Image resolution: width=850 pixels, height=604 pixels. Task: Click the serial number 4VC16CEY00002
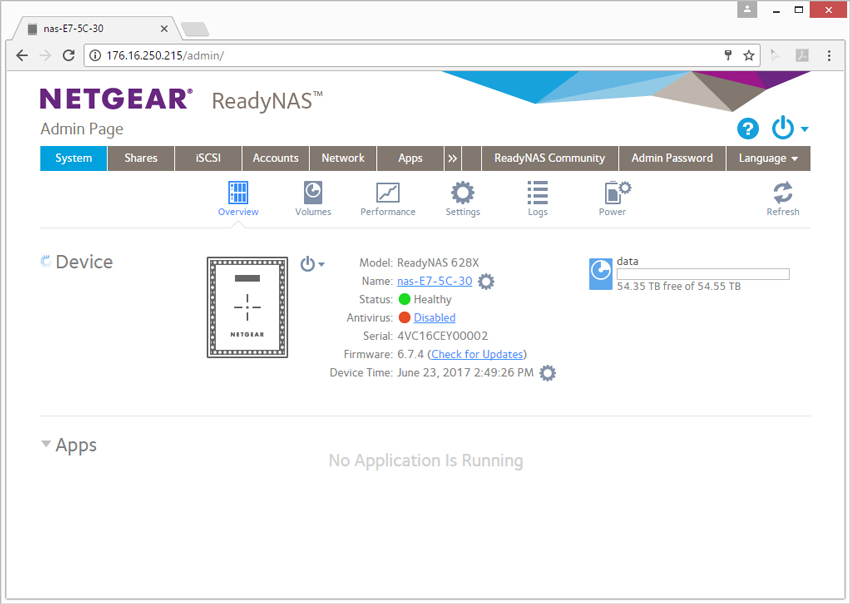[442, 336]
